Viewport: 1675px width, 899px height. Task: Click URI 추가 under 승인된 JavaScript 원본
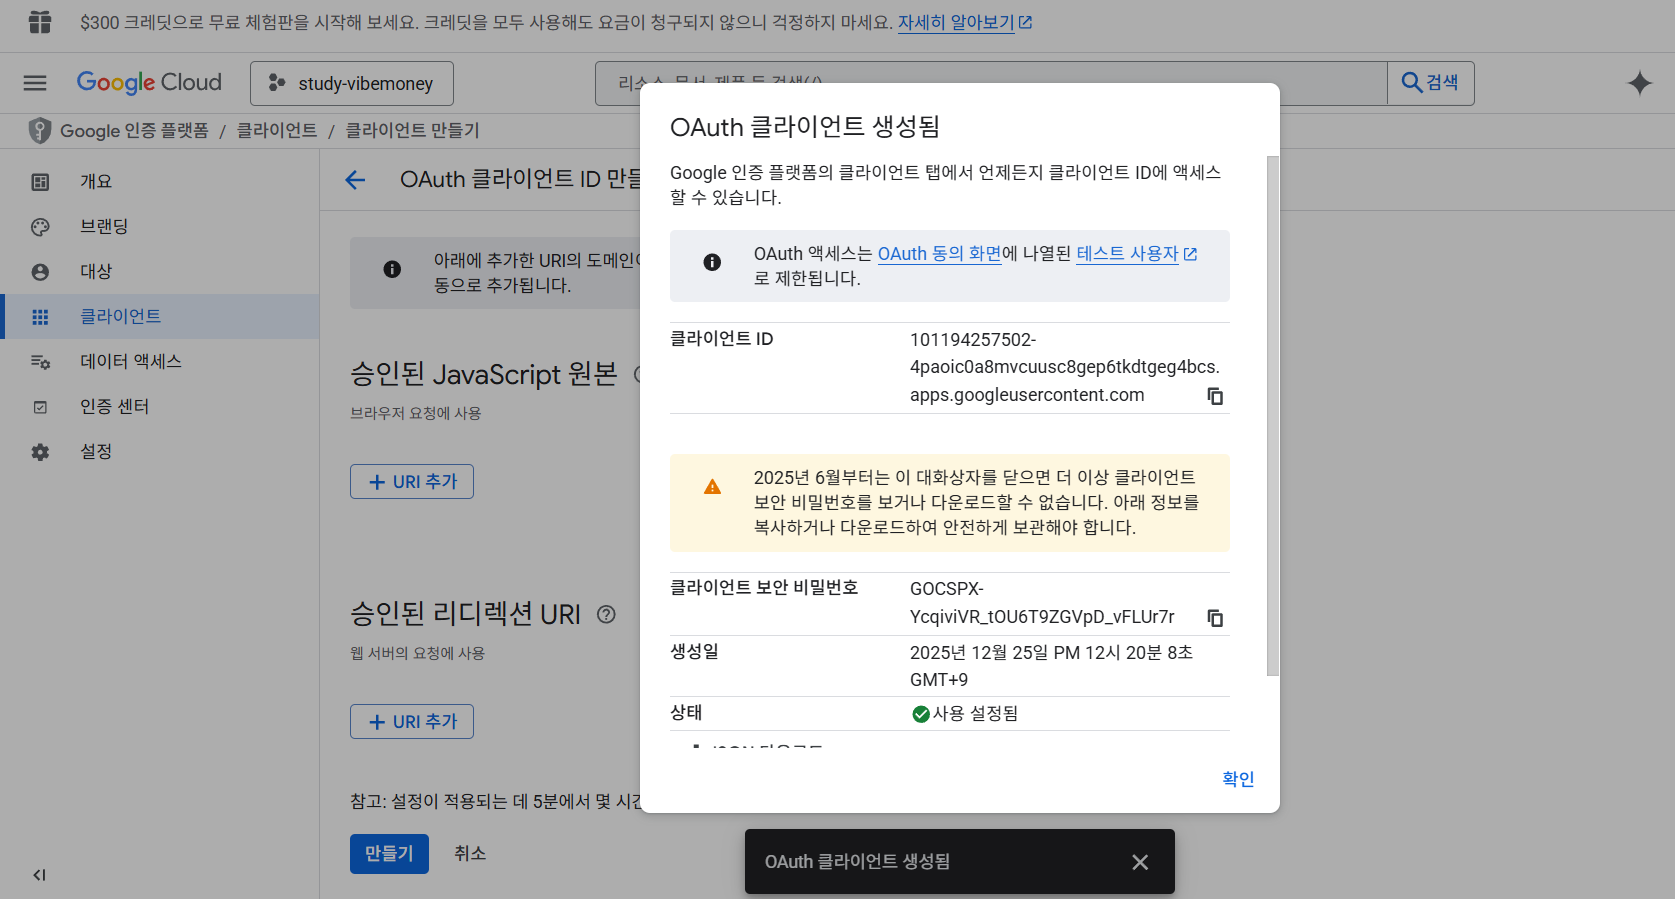coord(412,482)
